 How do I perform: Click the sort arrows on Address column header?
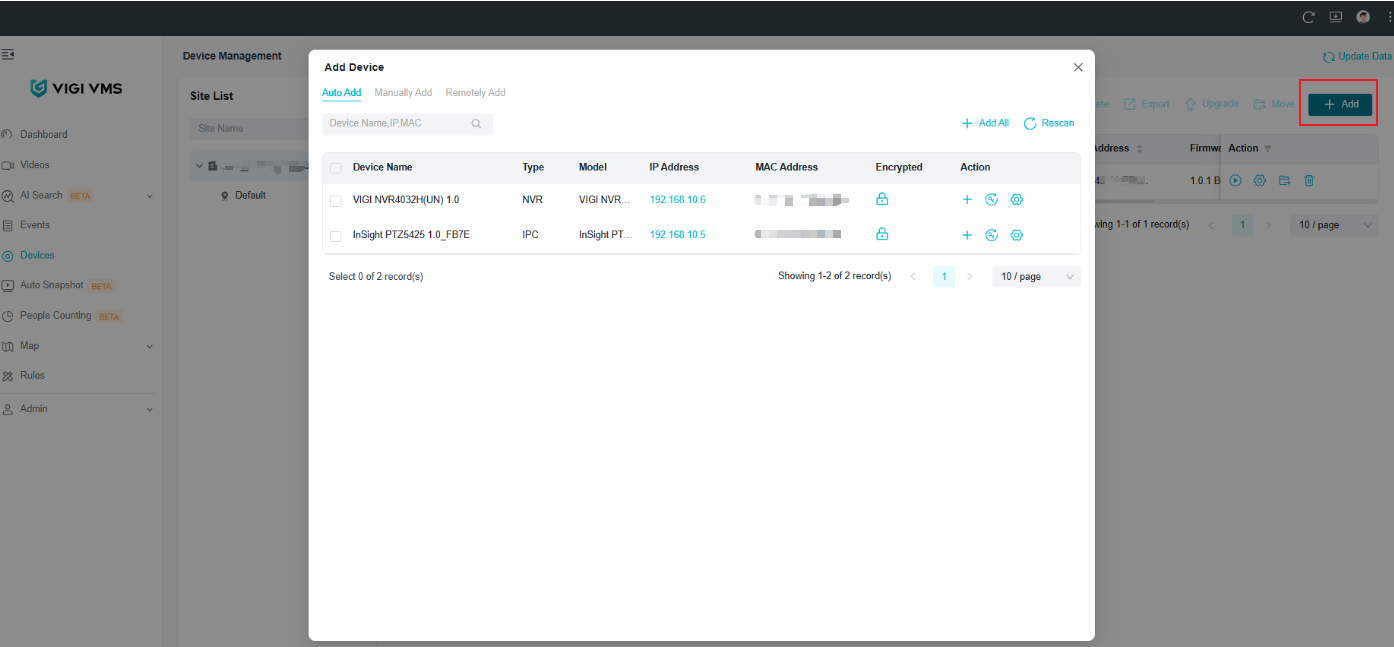pos(1140,149)
